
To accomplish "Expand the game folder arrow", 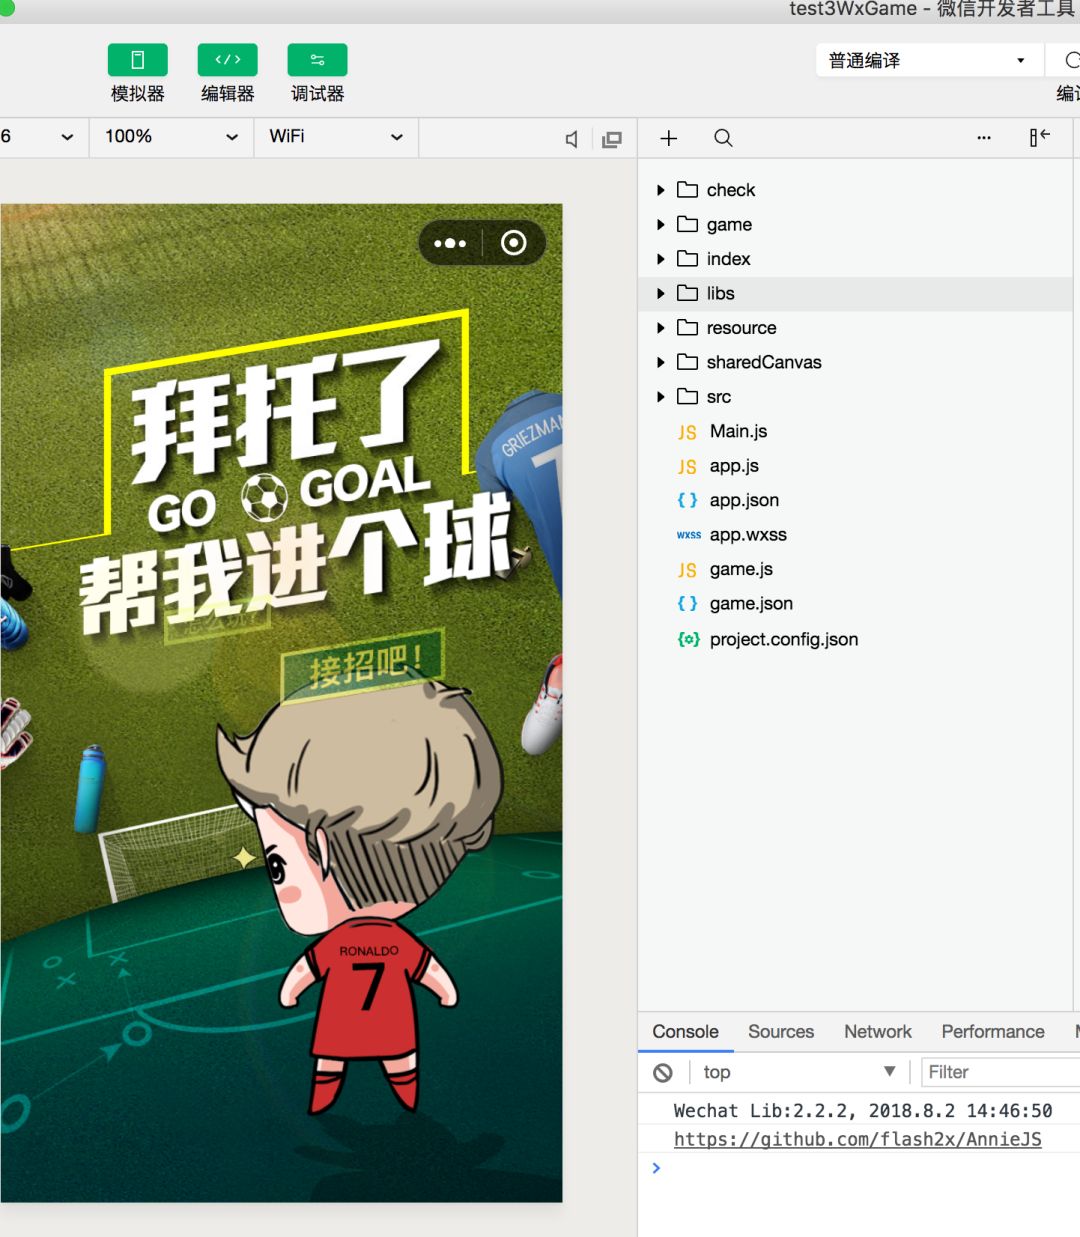I will tap(660, 225).
